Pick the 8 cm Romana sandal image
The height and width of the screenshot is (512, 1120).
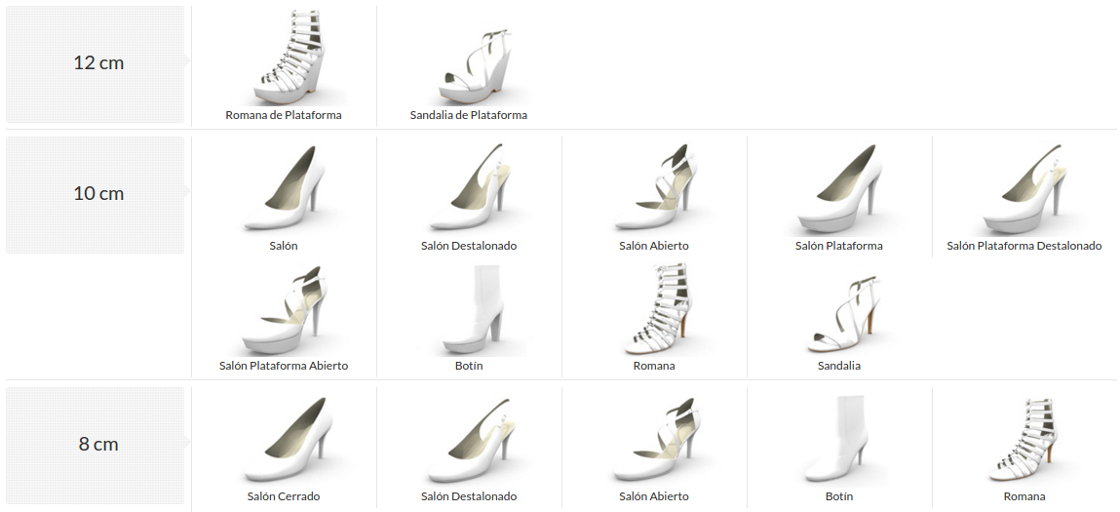tap(1024, 439)
